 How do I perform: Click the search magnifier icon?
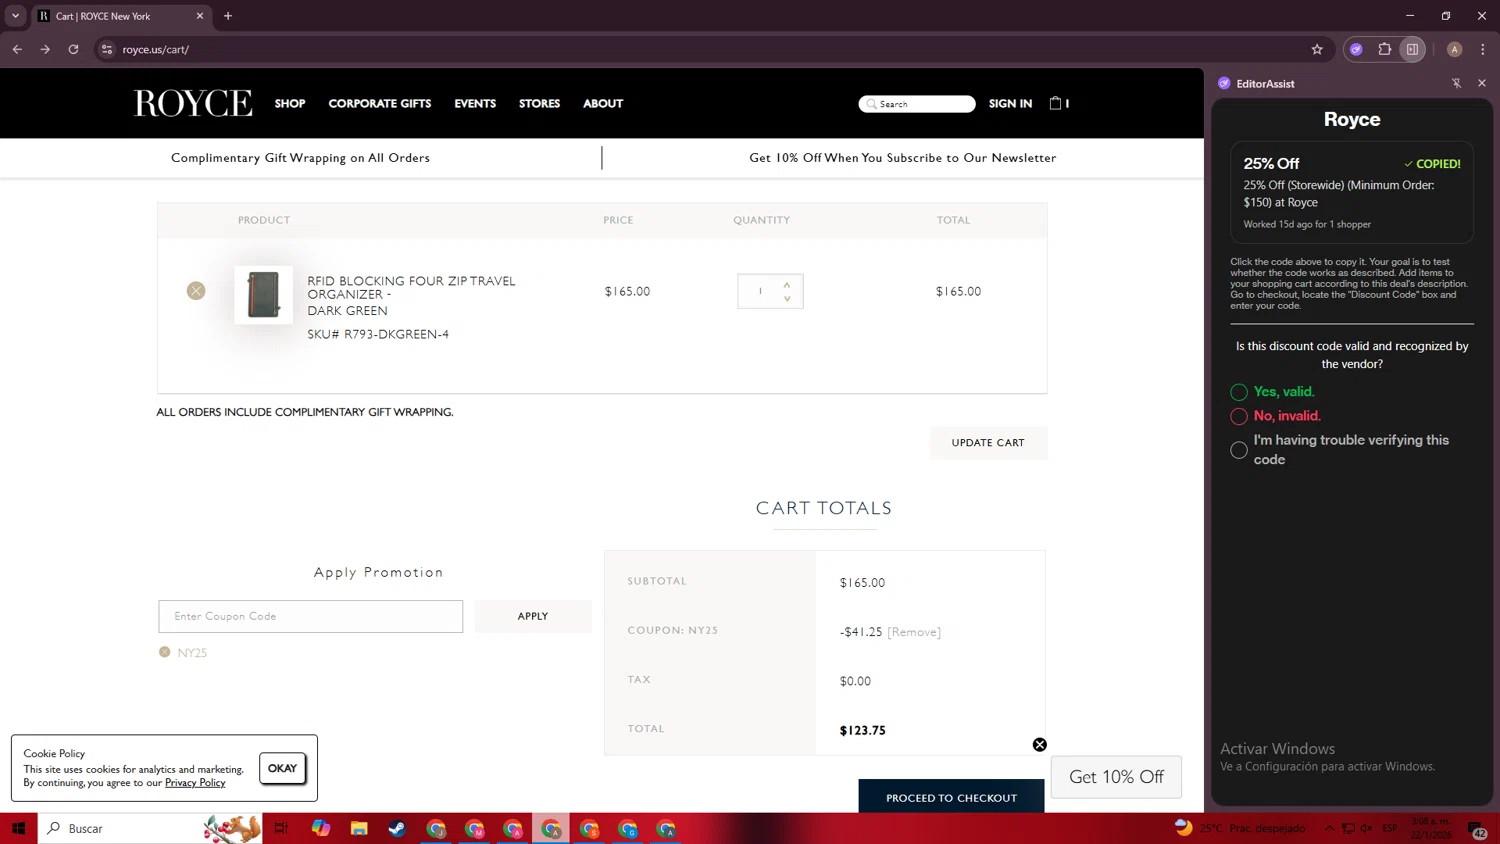coord(872,104)
